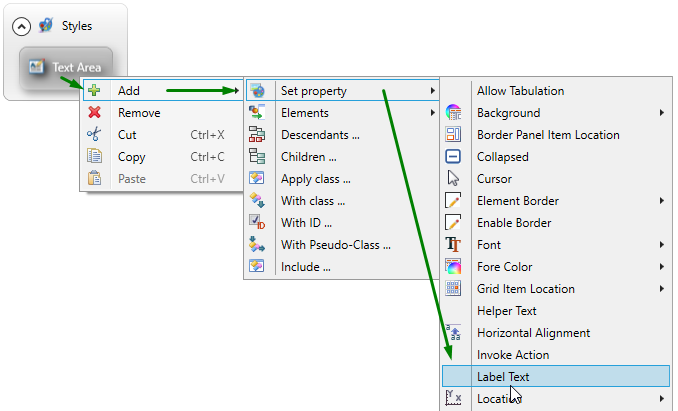This screenshot has height=411, width=678.
Task: Click the Horizontal Alignment icon
Action: tap(453, 333)
